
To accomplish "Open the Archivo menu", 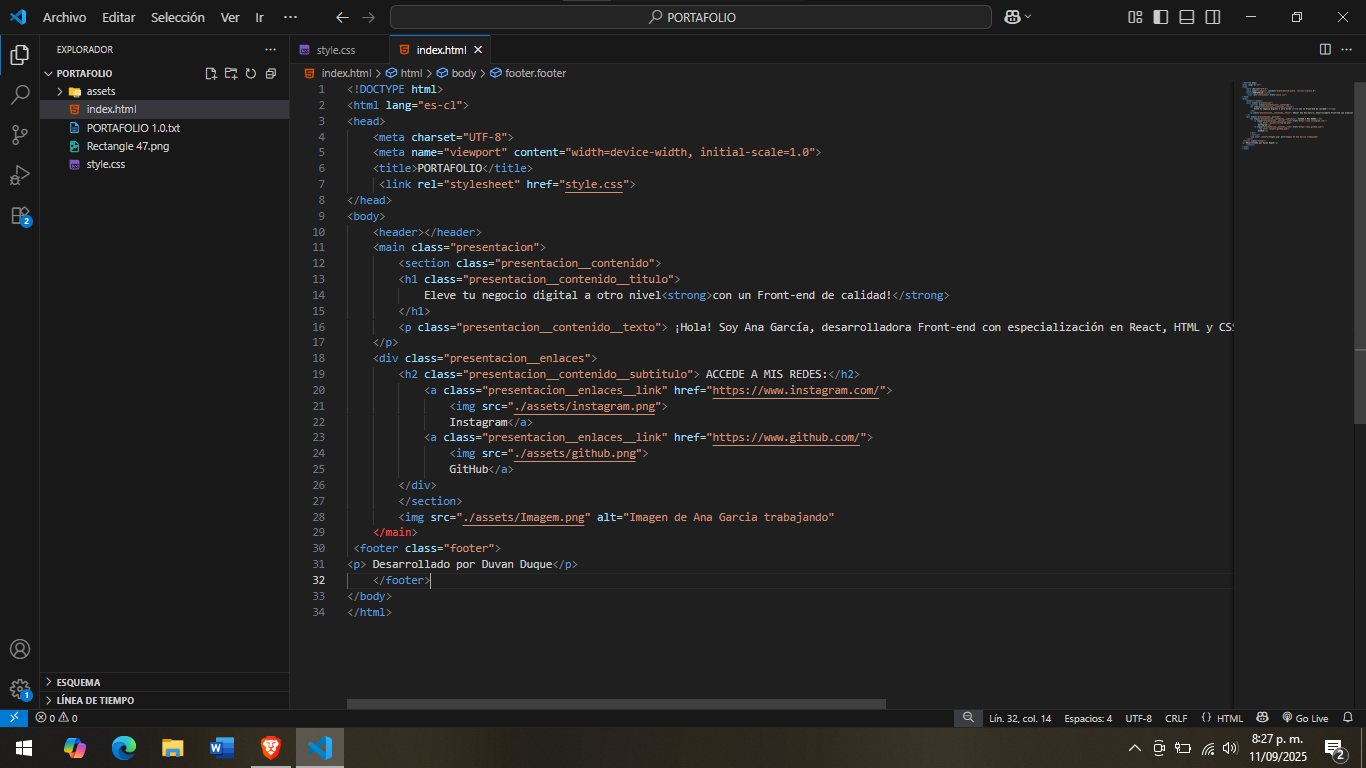I will 64,17.
